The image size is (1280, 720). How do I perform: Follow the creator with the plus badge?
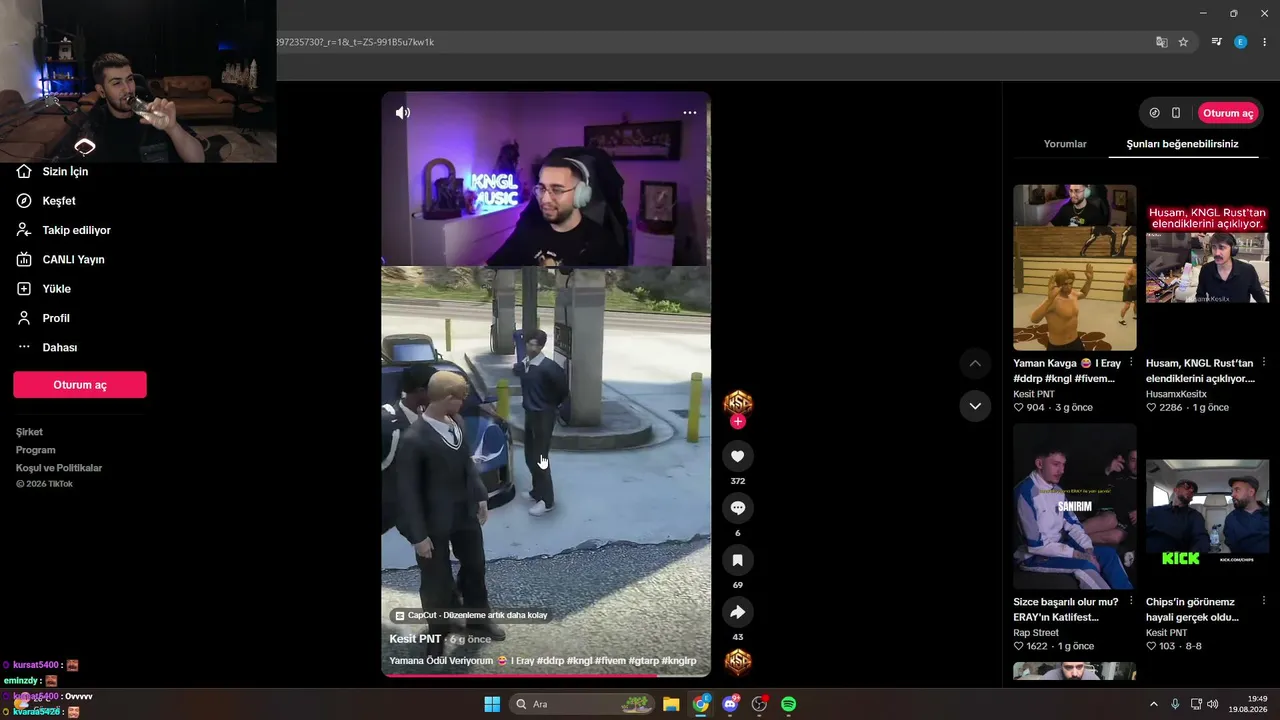coord(738,422)
